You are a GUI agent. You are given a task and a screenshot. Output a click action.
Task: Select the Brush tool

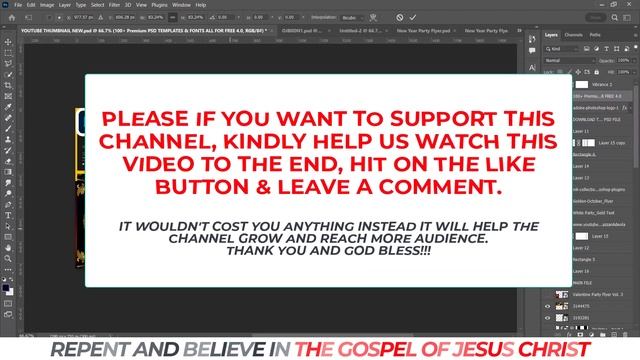point(8,129)
